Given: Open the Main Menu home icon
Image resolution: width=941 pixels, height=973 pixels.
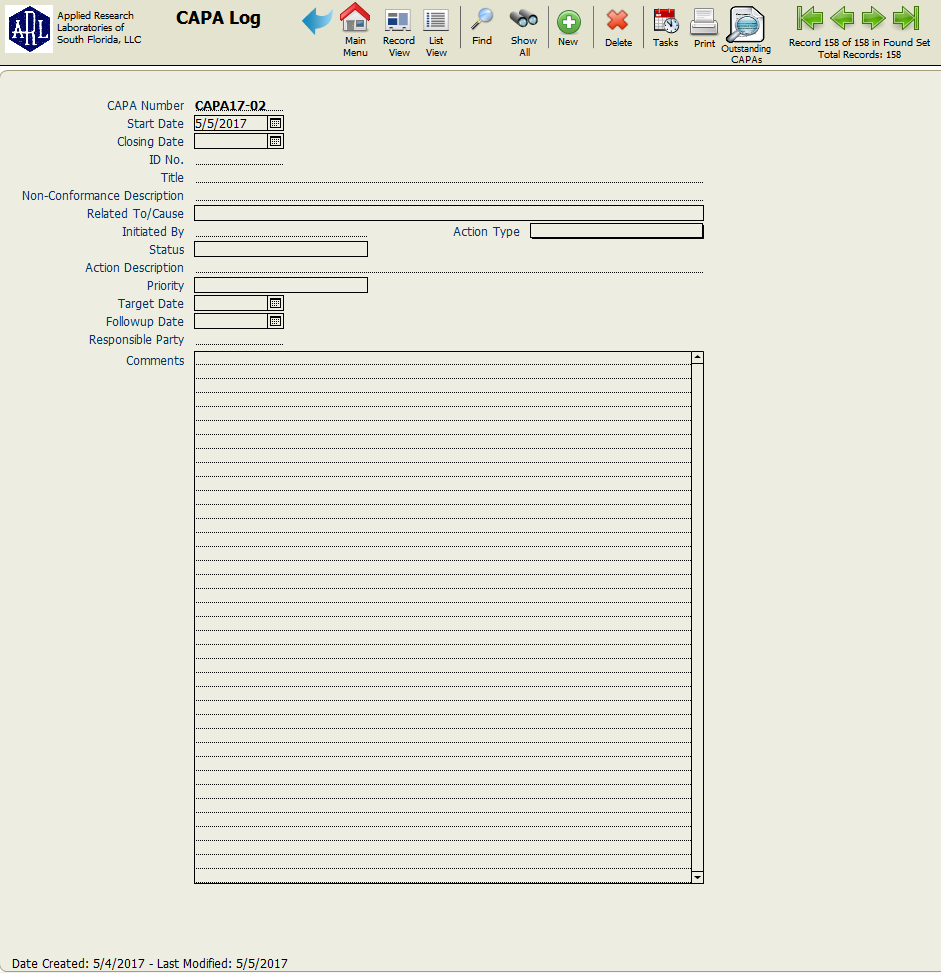Looking at the screenshot, I should coord(355,17).
